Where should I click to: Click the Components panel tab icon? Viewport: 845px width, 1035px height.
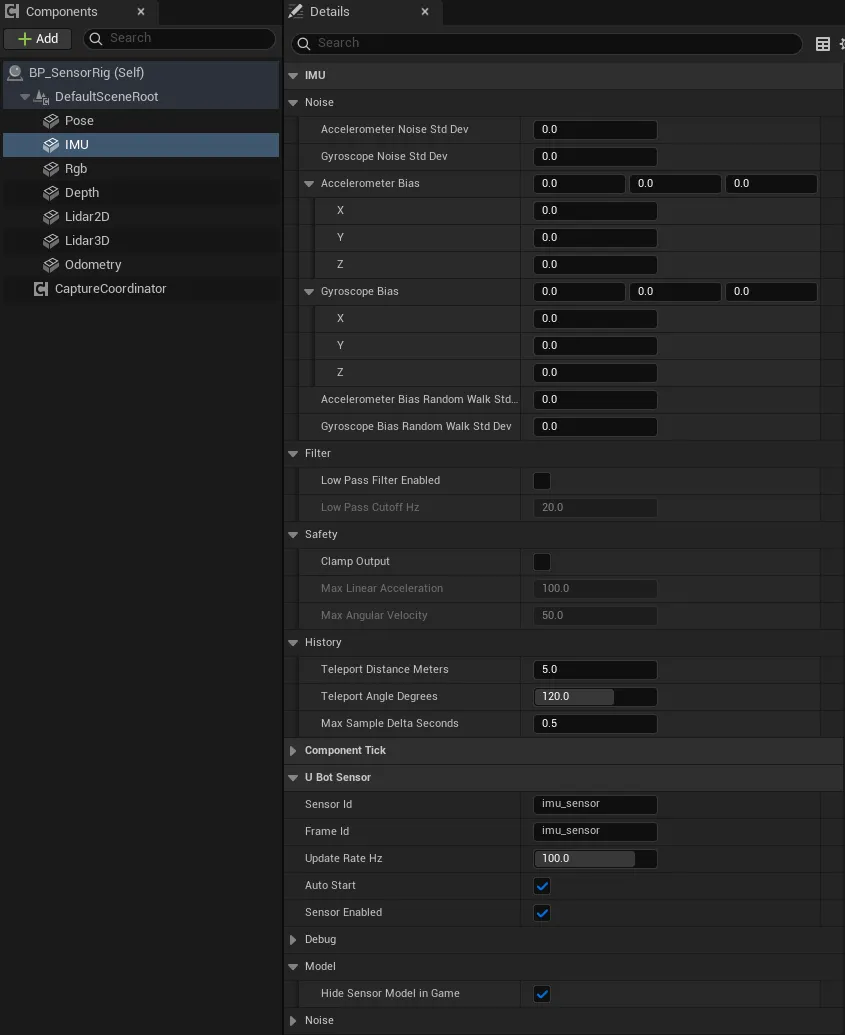click(x=12, y=11)
